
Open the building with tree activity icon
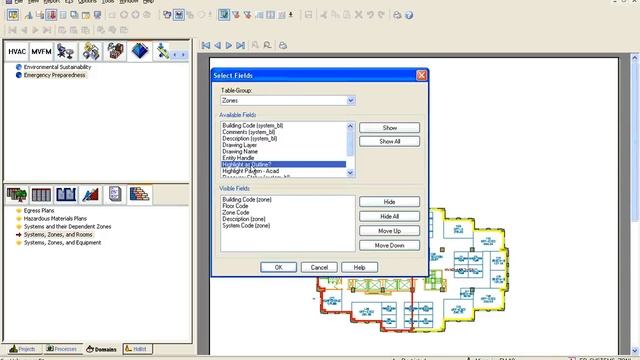coord(17,195)
